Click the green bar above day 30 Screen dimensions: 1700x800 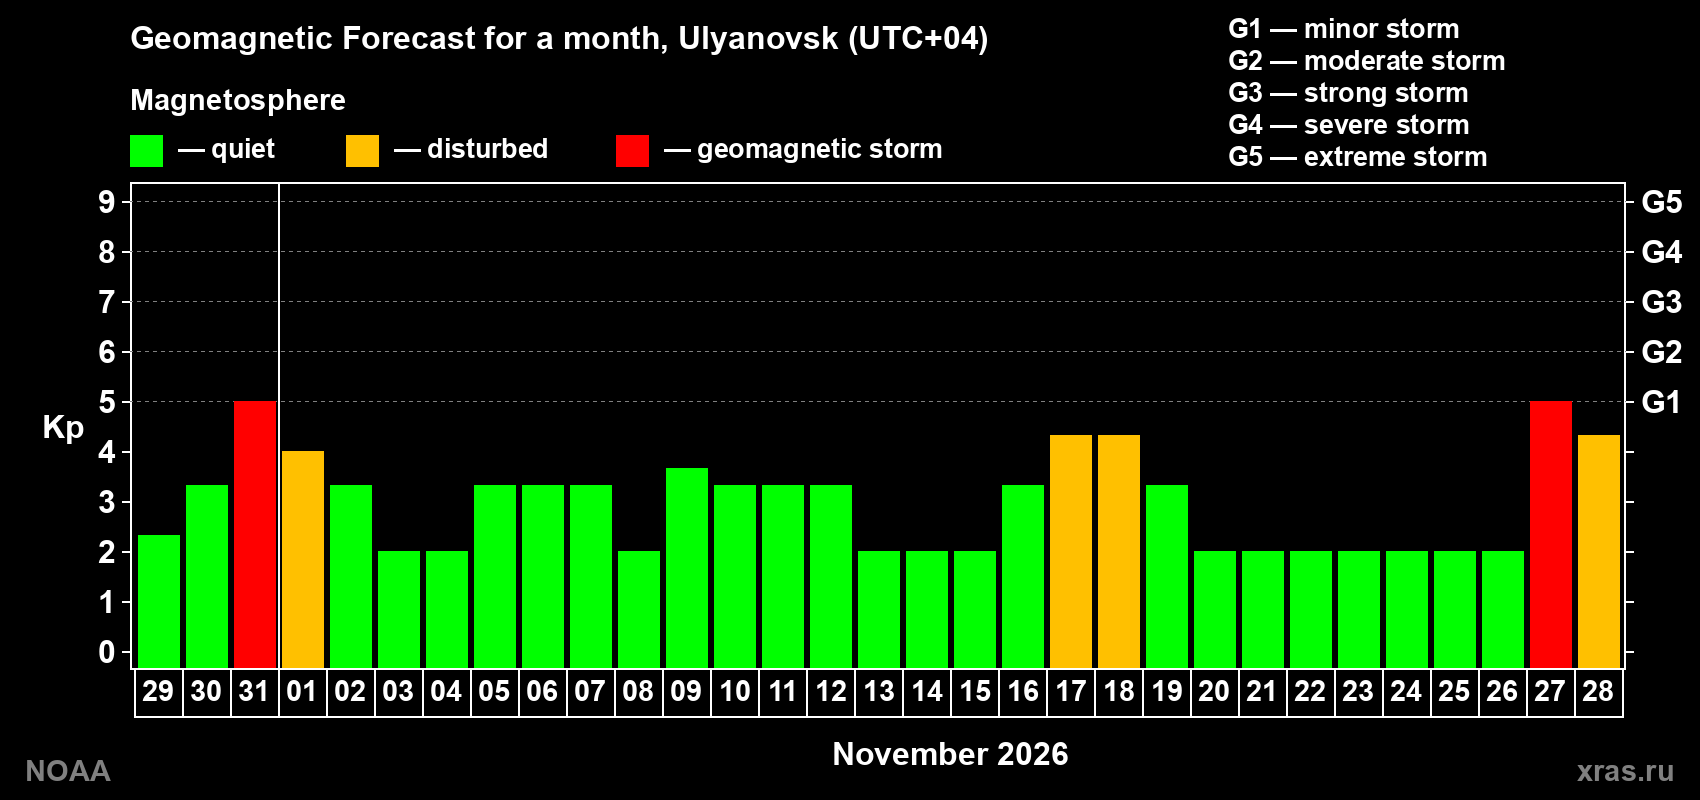click(x=207, y=577)
